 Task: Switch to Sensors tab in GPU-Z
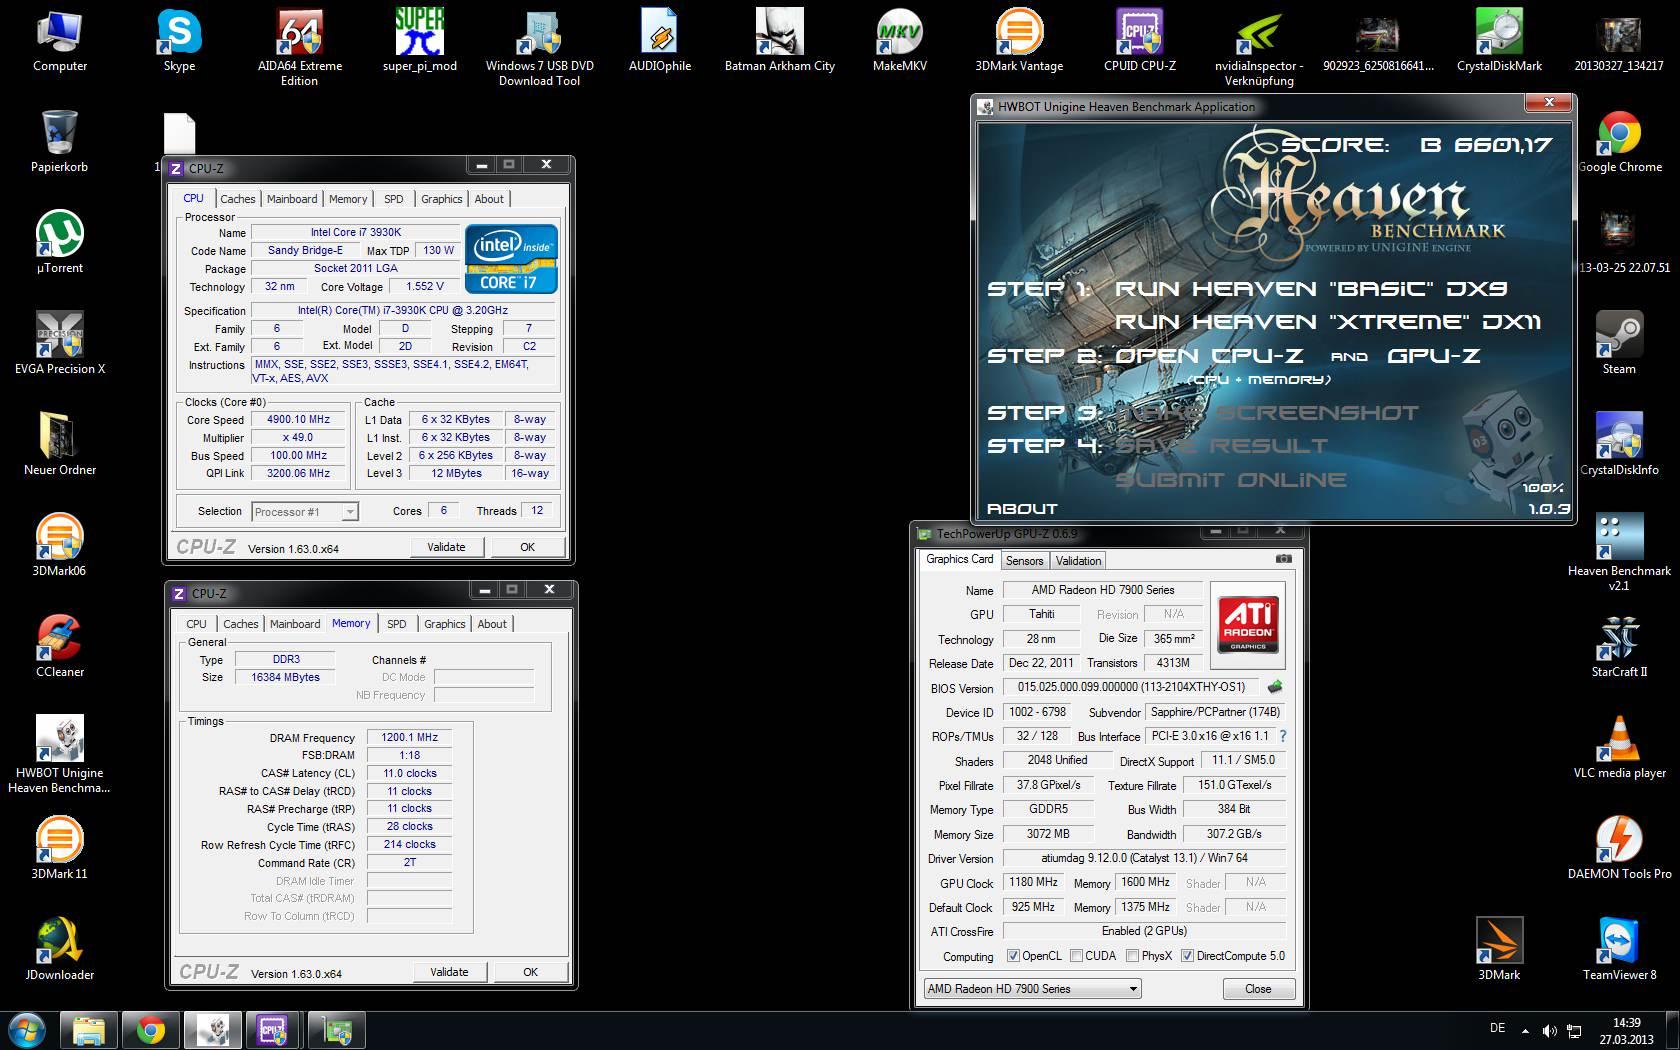coord(1025,561)
